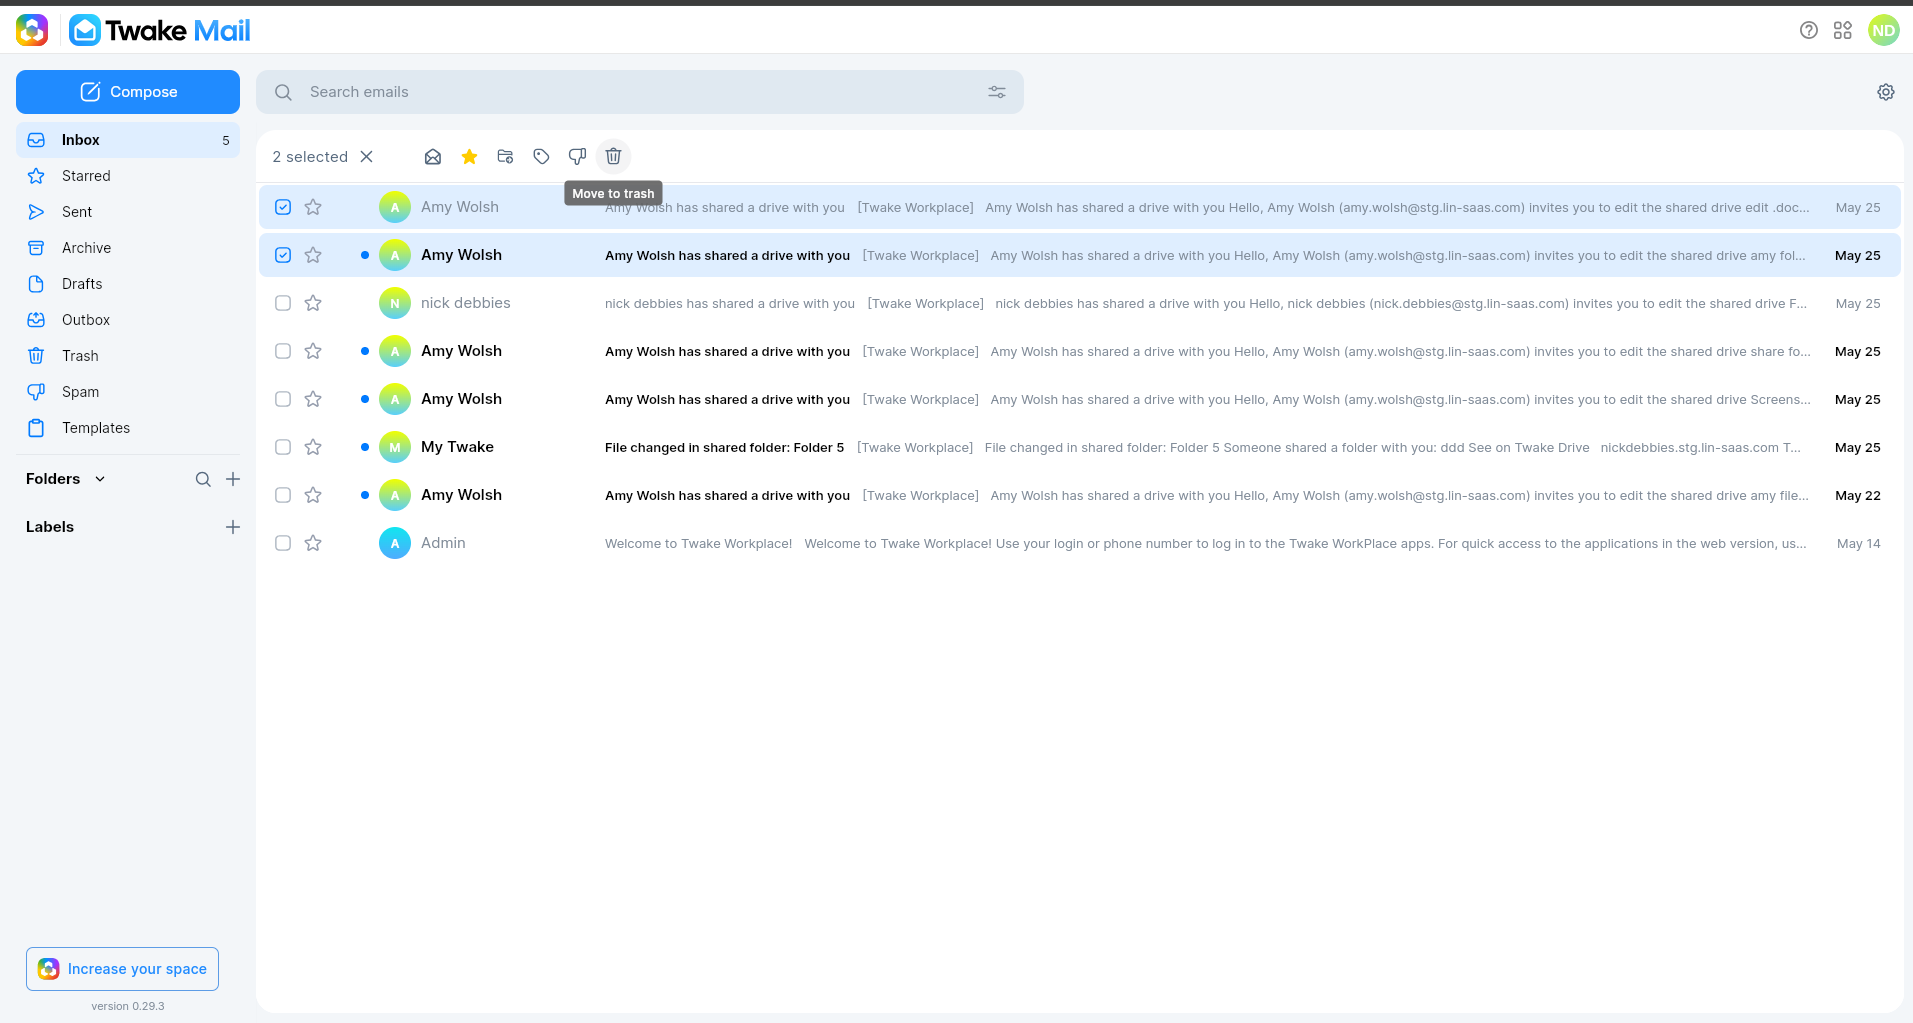
Task: Go to the Sent folder
Action: click(x=128, y=212)
